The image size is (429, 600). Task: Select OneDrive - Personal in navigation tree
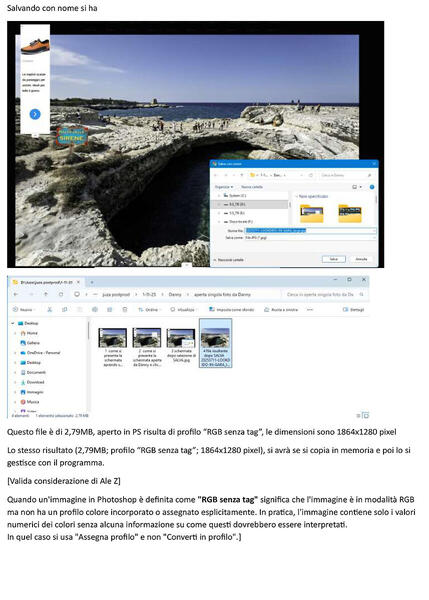pos(40,352)
